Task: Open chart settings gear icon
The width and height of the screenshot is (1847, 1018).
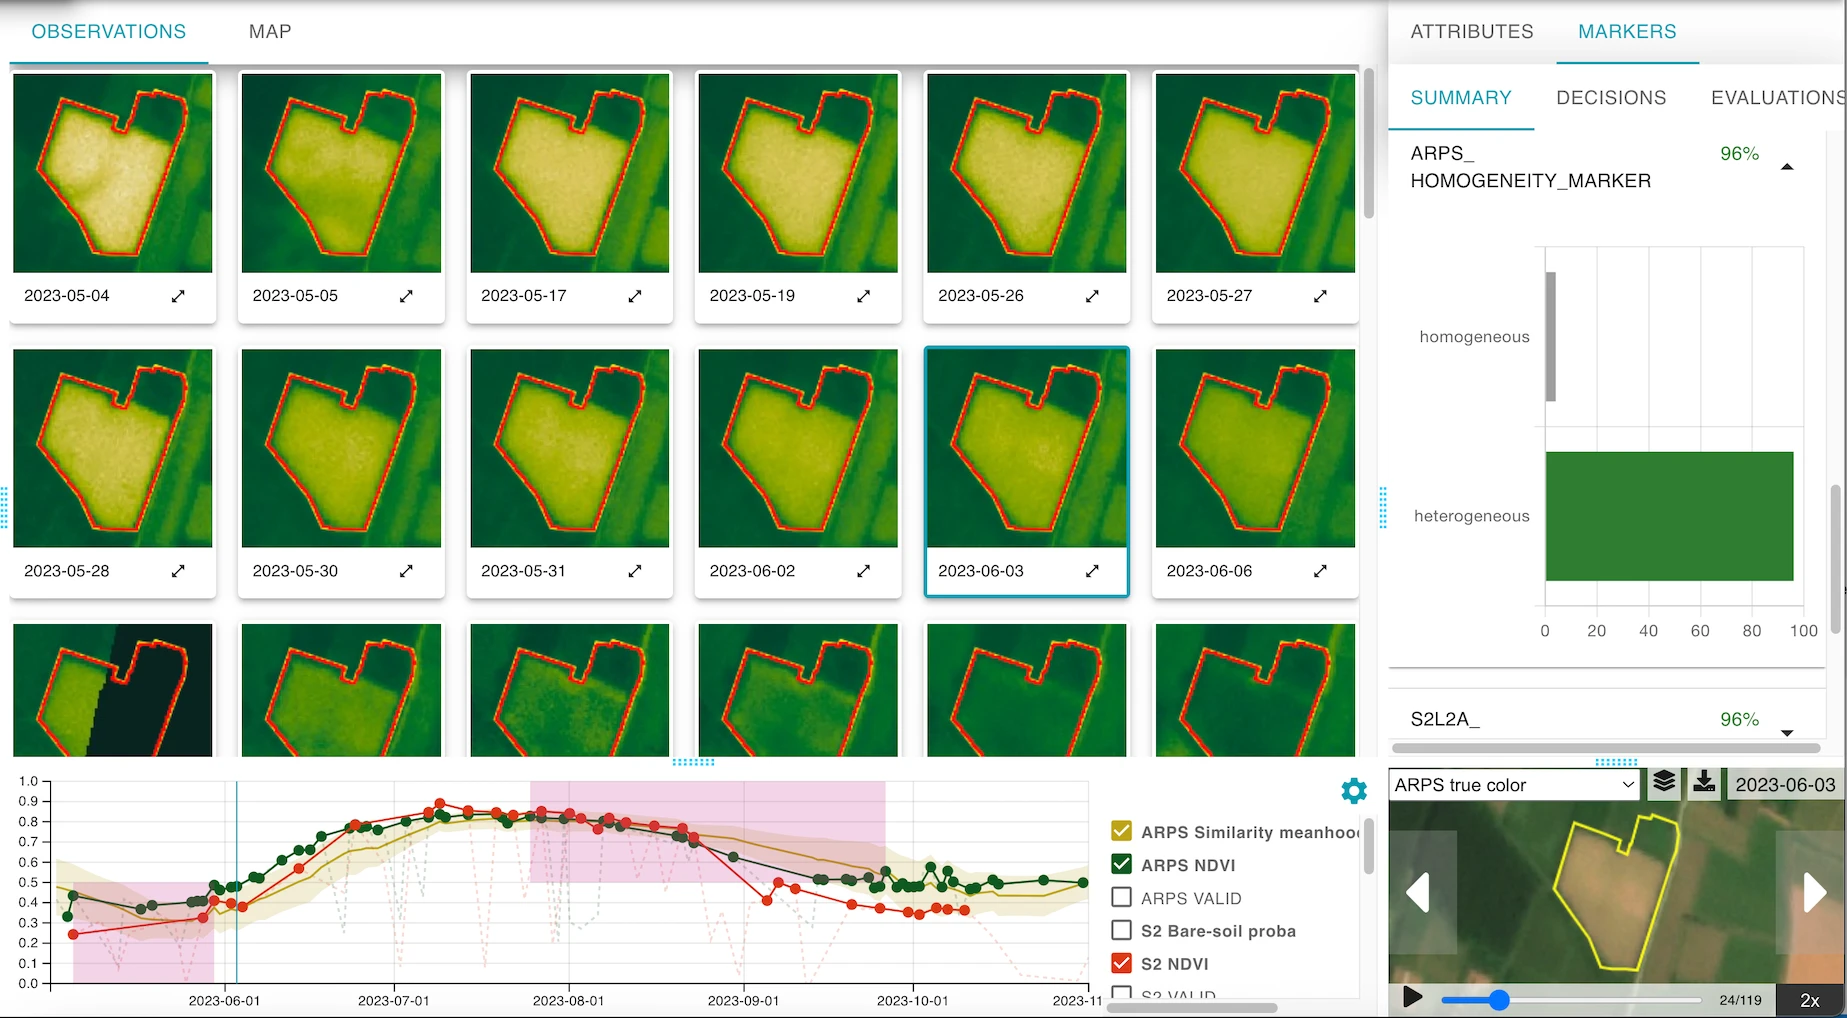Action: click(x=1353, y=791)
